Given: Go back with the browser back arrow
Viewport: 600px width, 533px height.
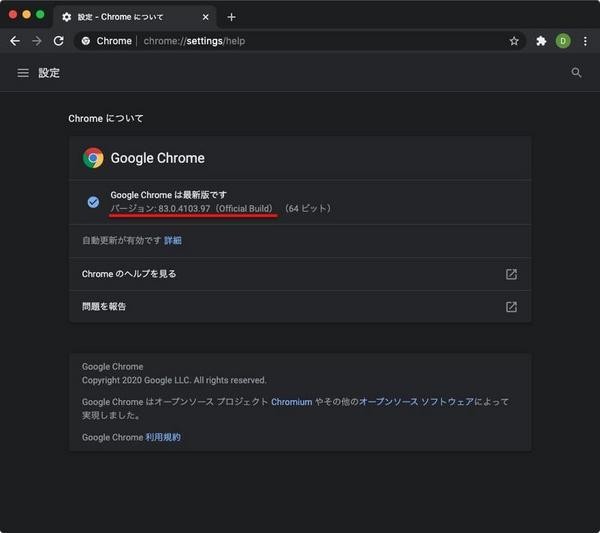Looking at the screenshot, I should (15, 41).
